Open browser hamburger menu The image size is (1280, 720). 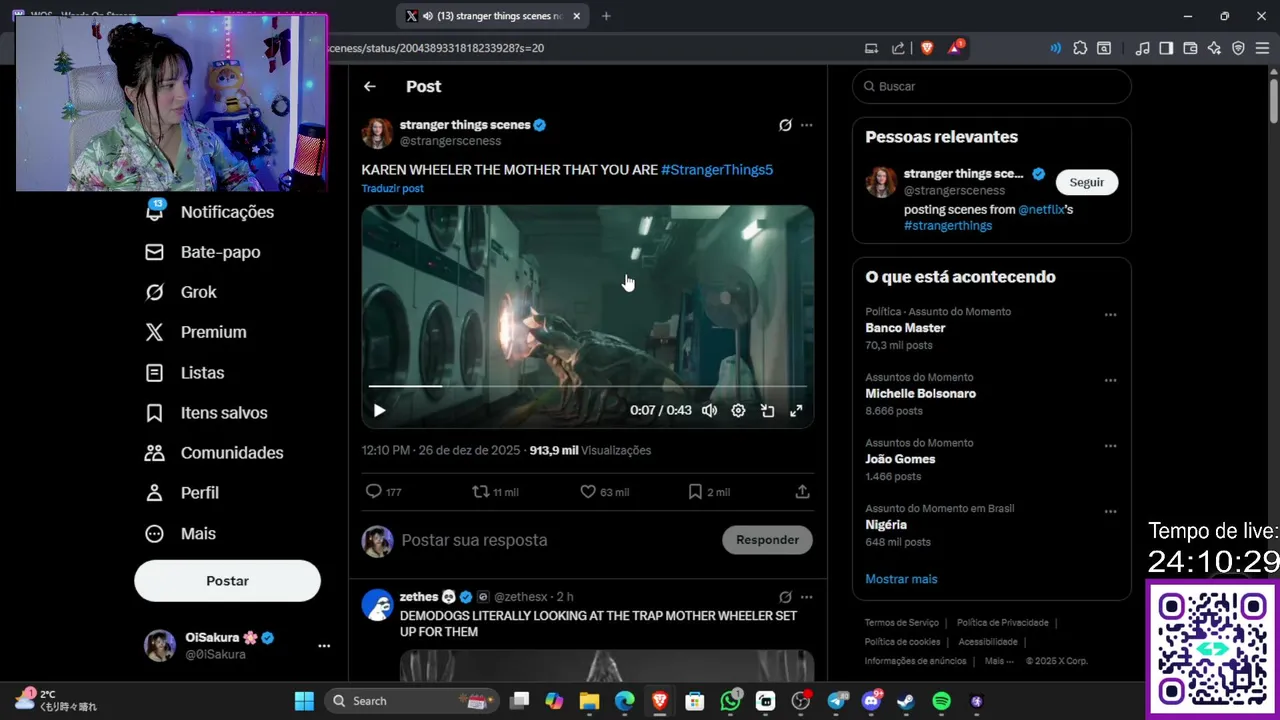tap(1262, 48)
